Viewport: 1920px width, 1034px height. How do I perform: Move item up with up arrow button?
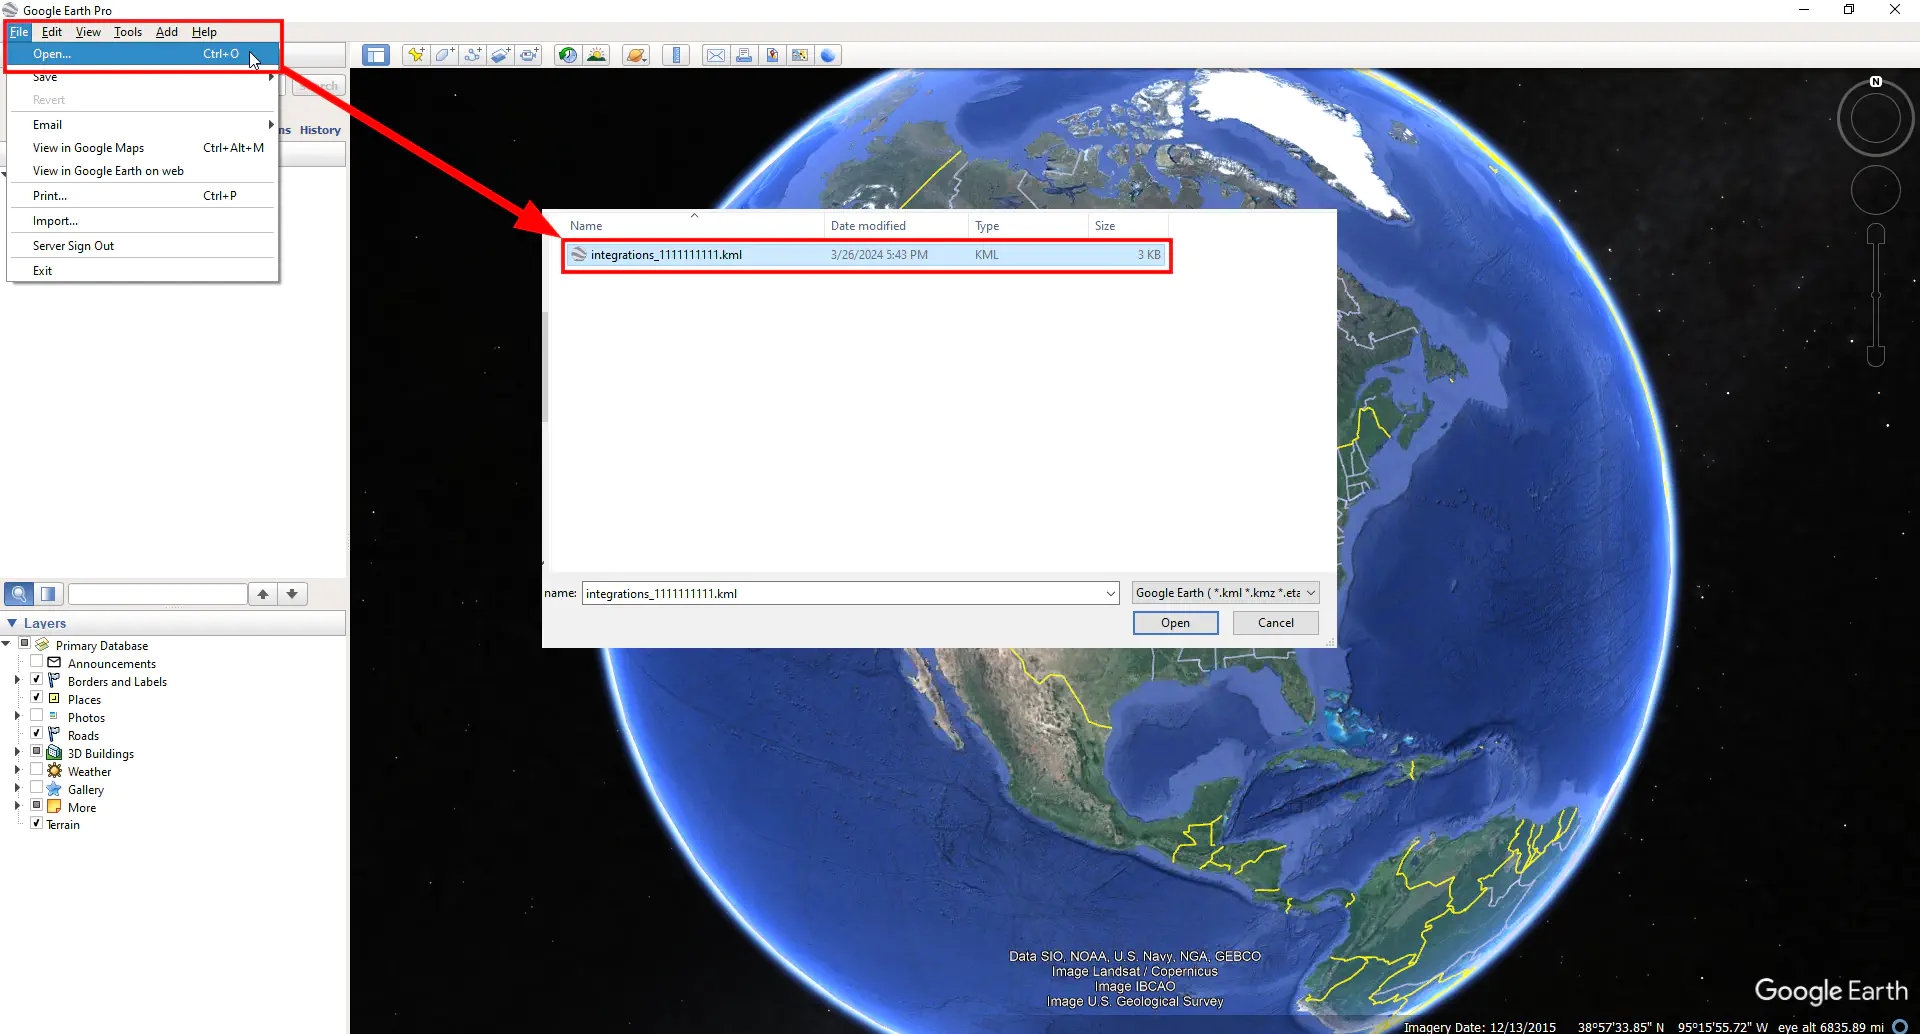tap(263, 594)
